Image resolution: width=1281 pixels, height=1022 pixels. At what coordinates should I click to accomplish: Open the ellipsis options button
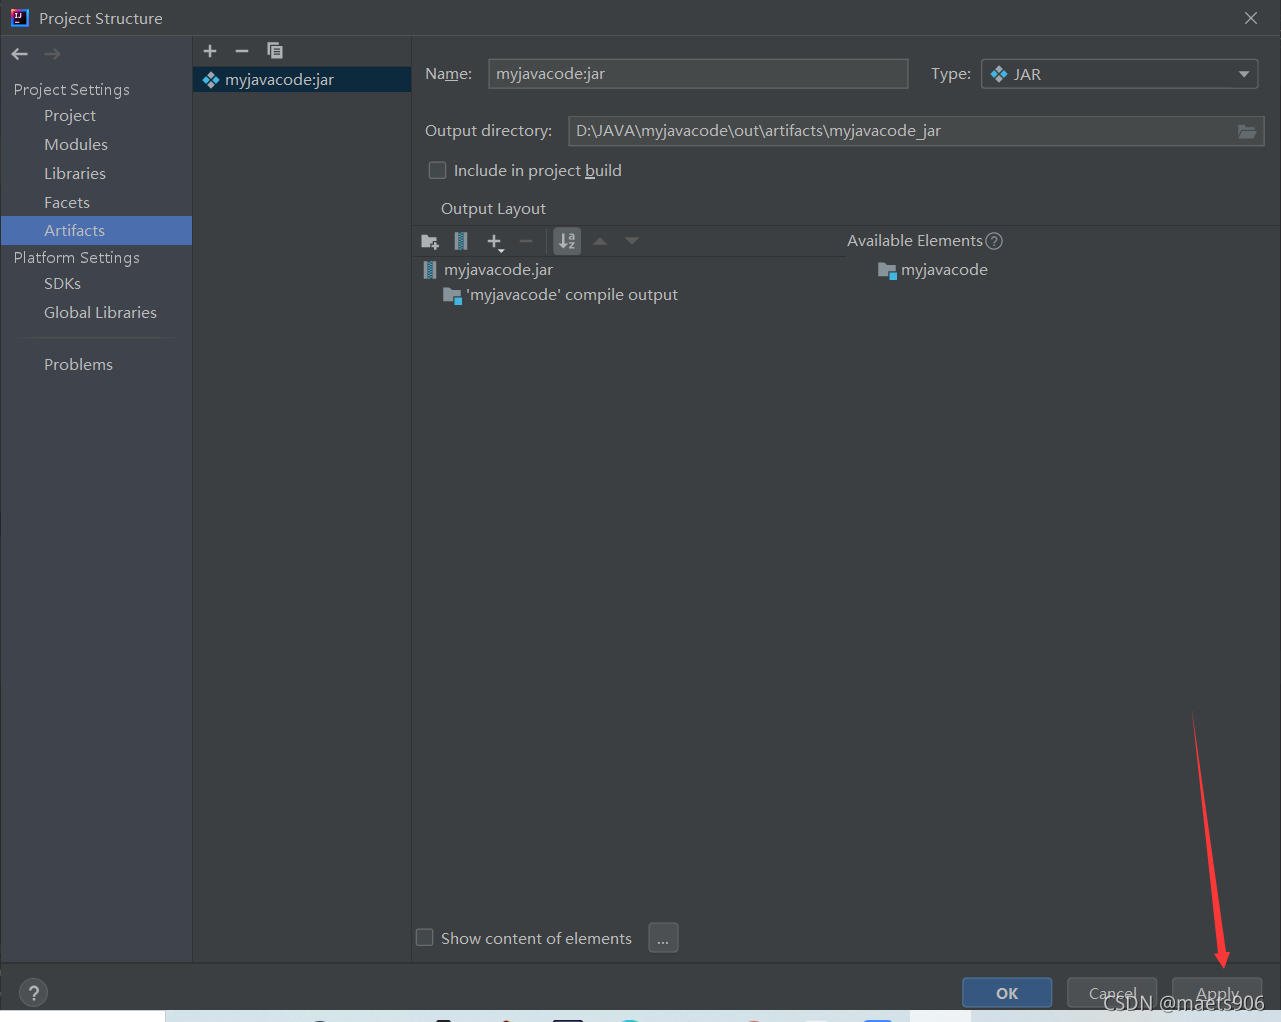[x=663, y=938]
